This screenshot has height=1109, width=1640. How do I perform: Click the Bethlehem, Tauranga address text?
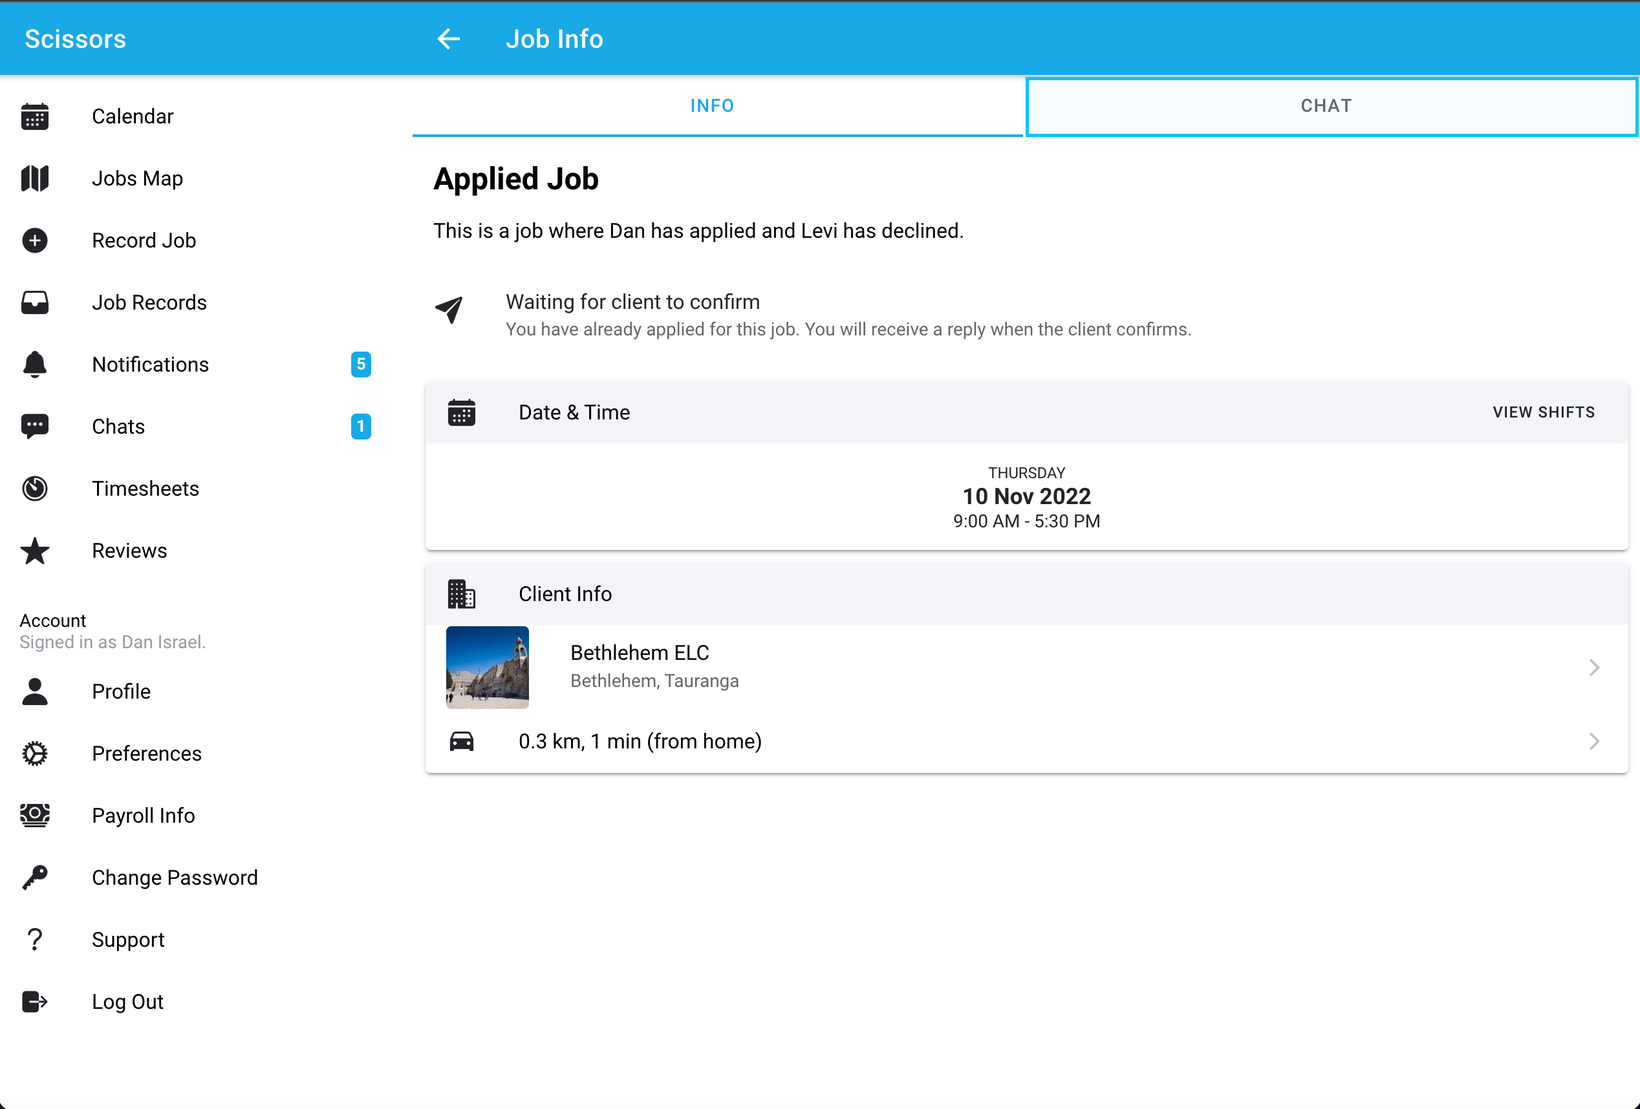coord(655,681)
